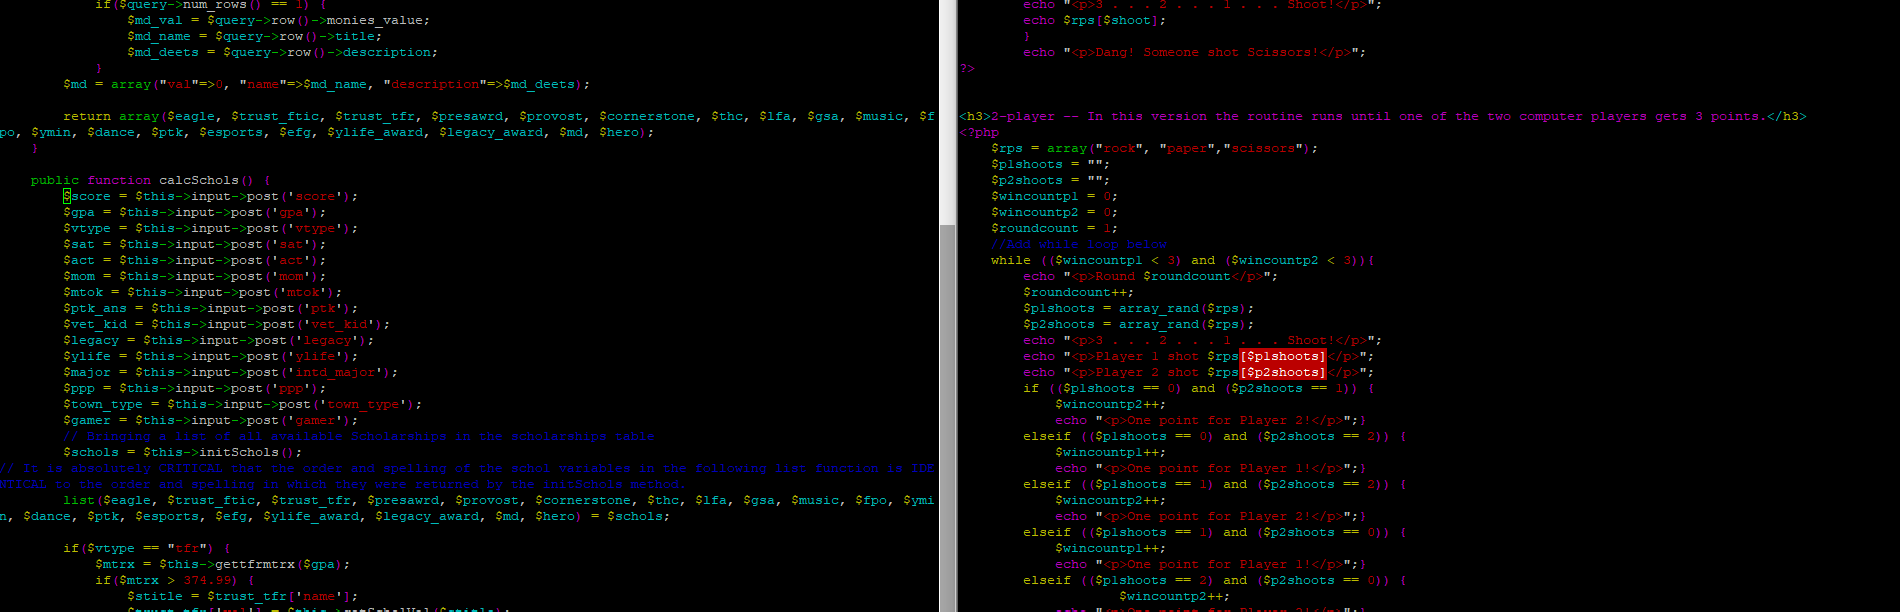Click the 'Dang! Someone shot Scissors!' echo line
The height and width of the screenshot is (612, 1900).
[x=1194, y=52]
